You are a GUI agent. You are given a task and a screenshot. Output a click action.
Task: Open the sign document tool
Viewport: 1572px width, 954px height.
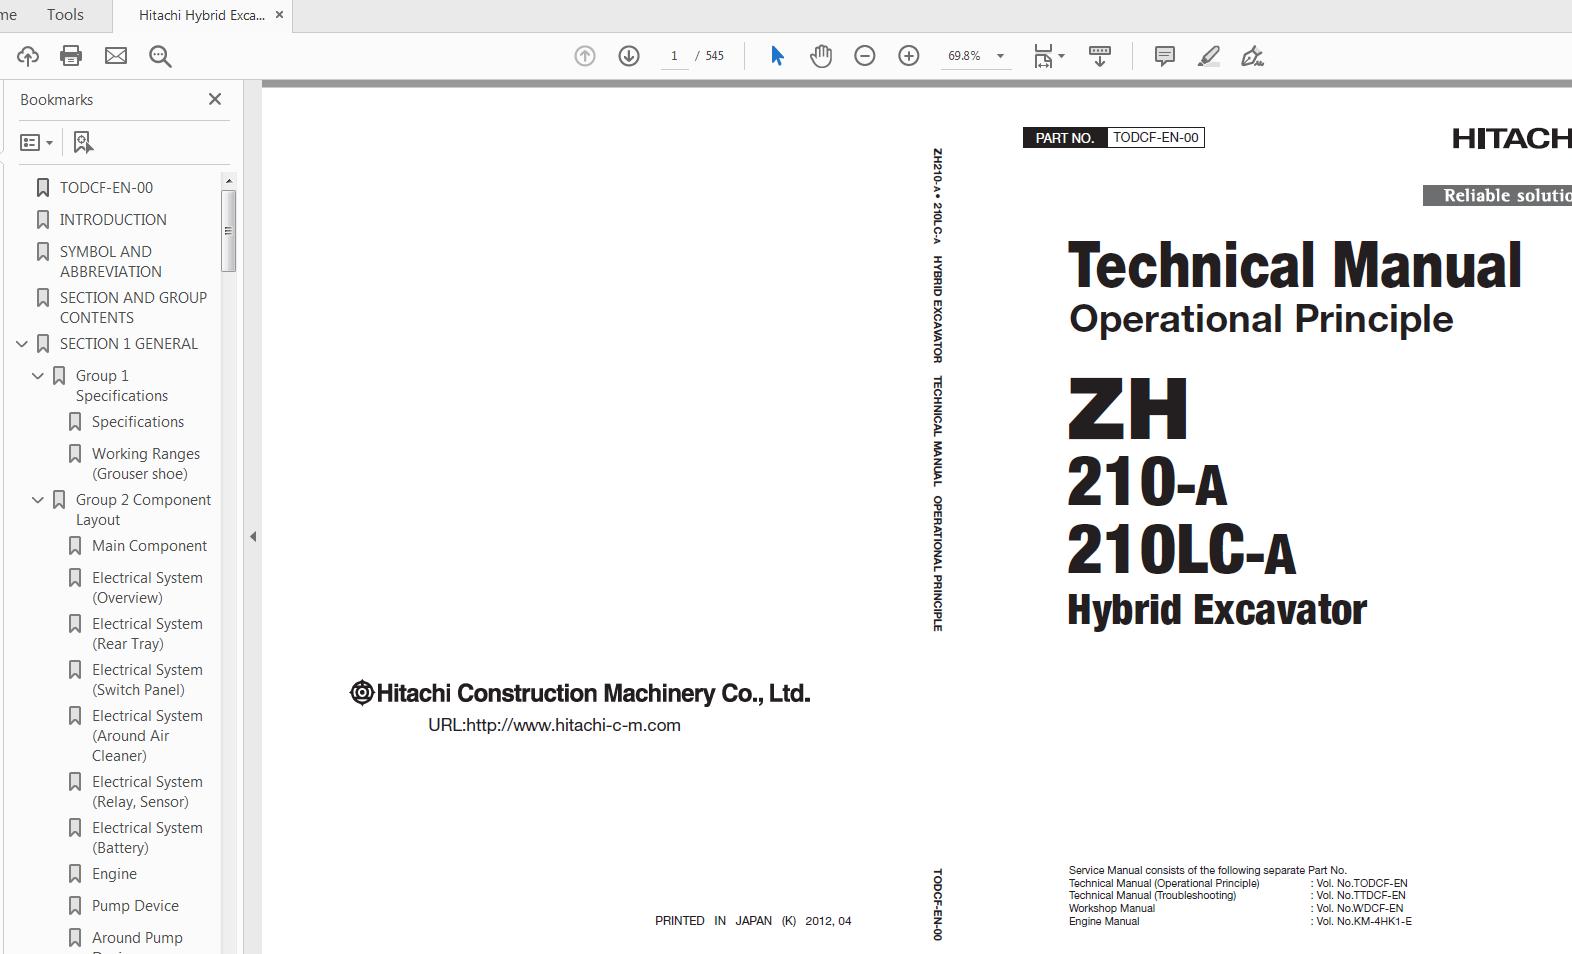coord(1252,56)
